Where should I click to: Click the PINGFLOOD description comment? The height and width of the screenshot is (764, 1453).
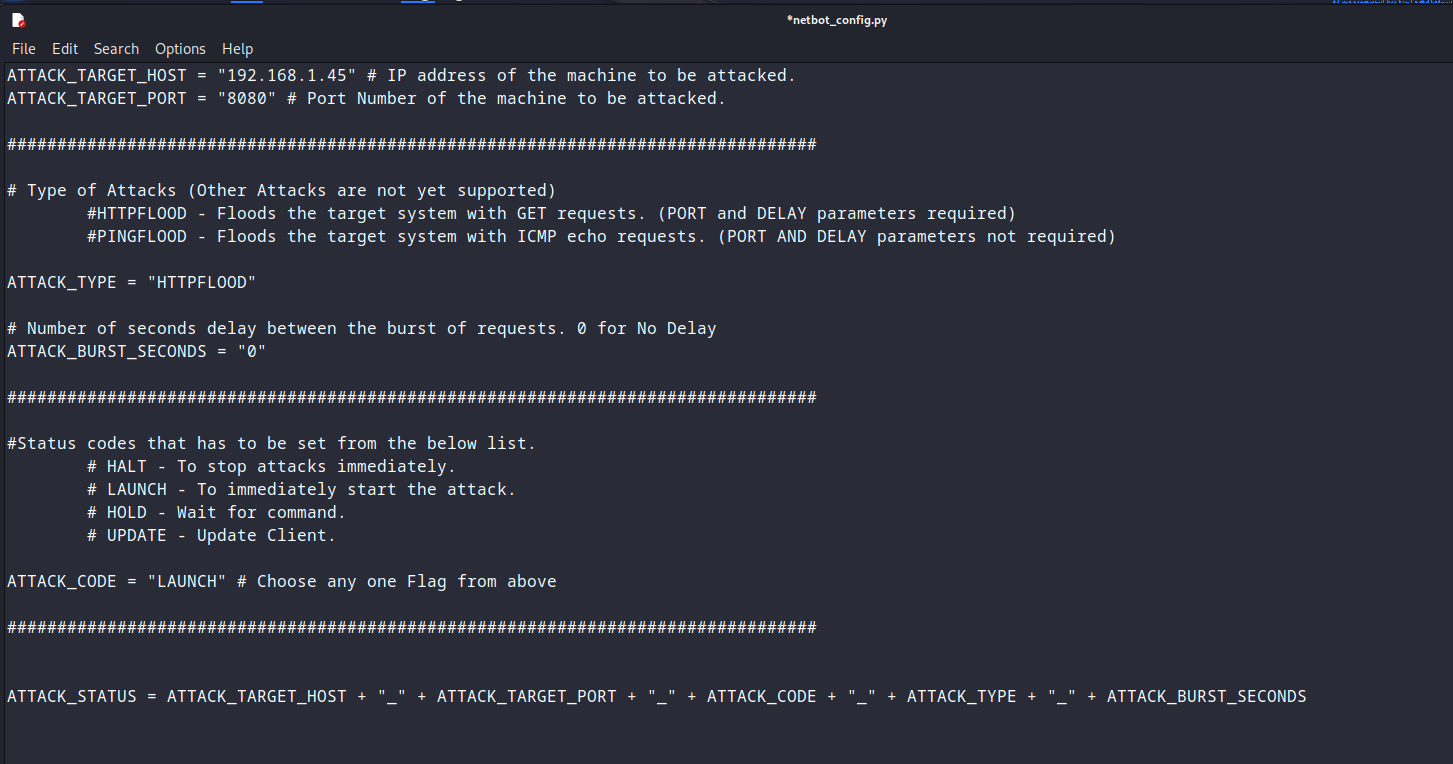point(600,236)
